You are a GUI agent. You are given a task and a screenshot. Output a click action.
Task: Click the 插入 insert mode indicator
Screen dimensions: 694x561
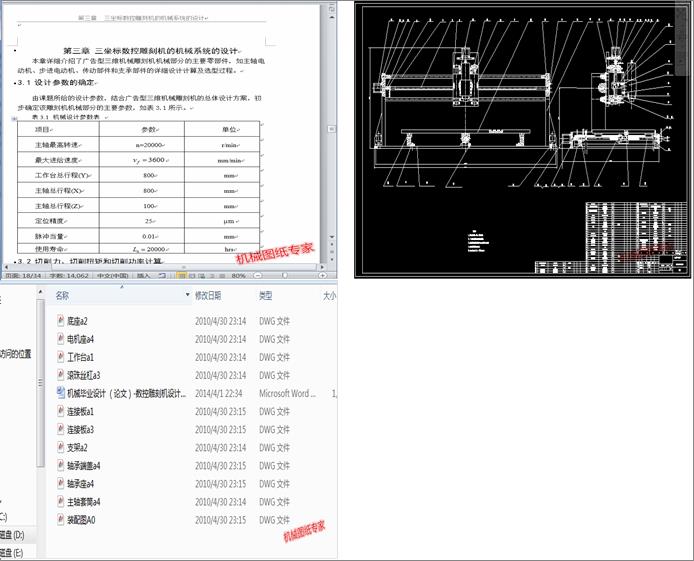coord(143,276)
